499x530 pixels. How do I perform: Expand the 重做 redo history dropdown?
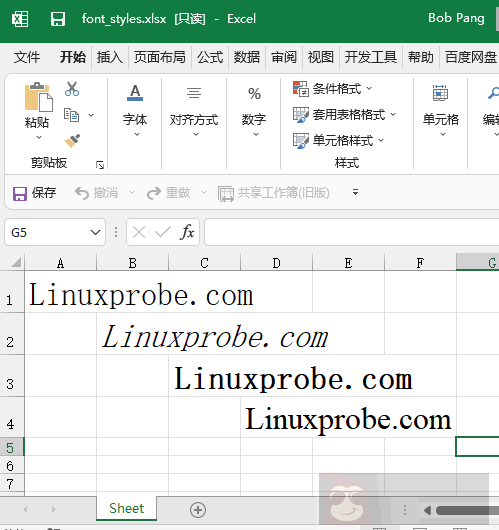[204, 193]
